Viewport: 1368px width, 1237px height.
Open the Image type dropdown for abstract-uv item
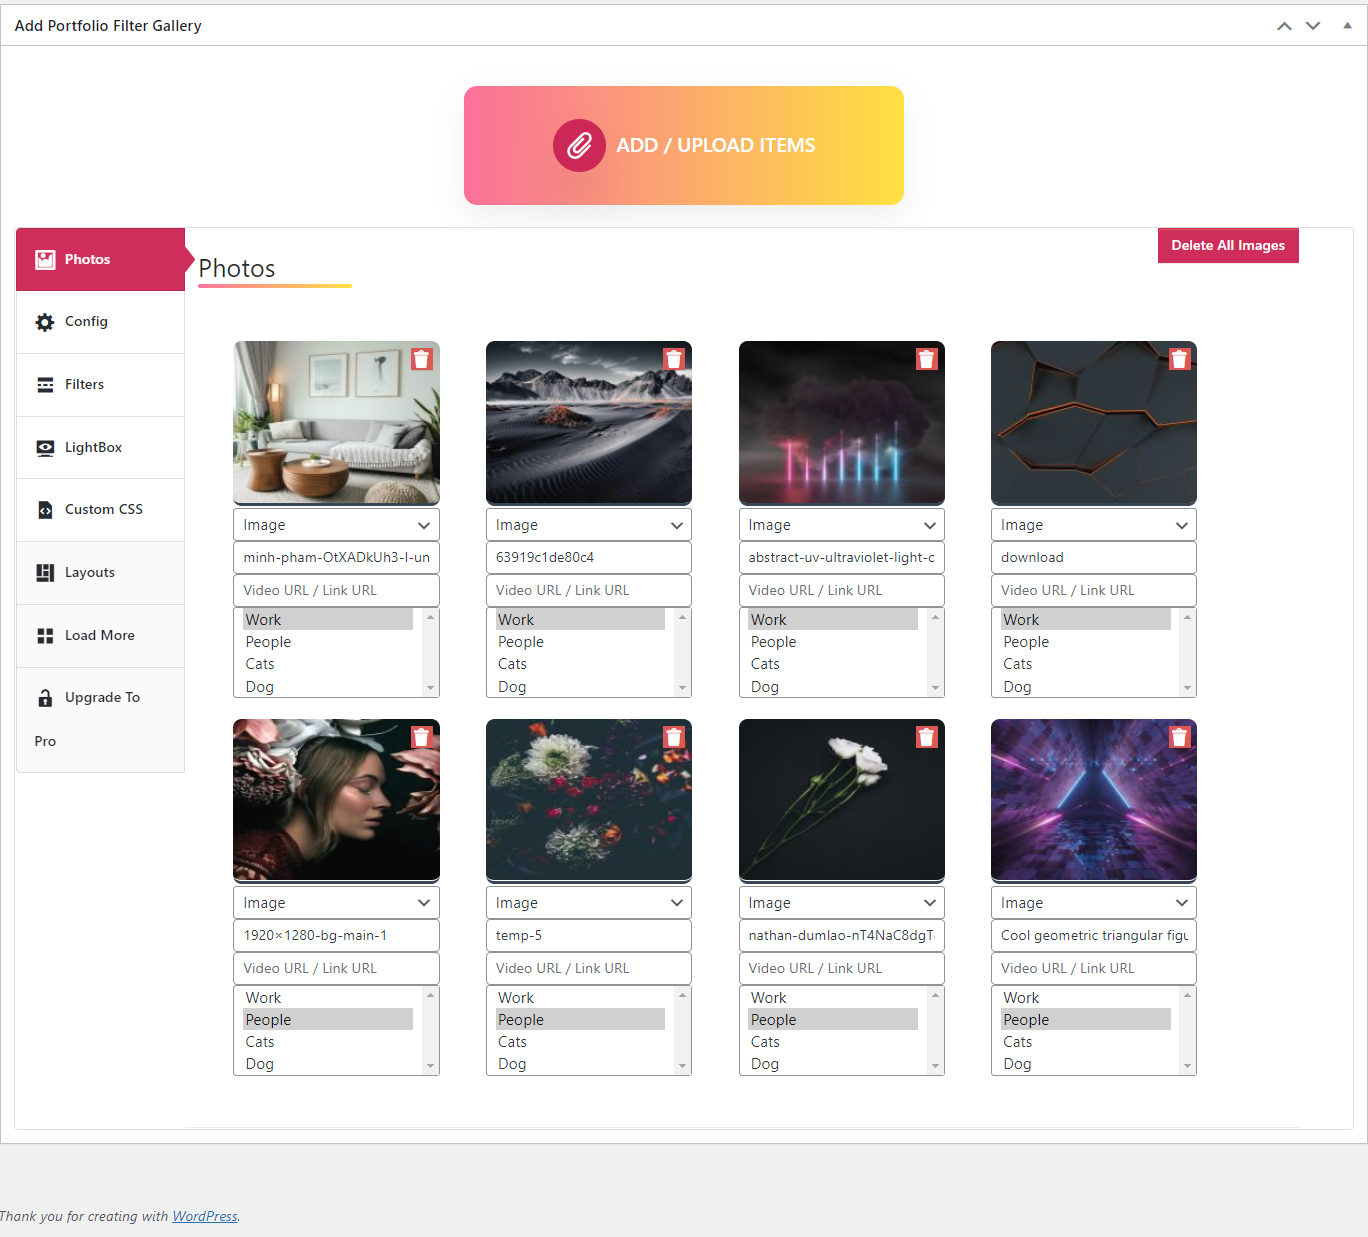tap(842, 525)
